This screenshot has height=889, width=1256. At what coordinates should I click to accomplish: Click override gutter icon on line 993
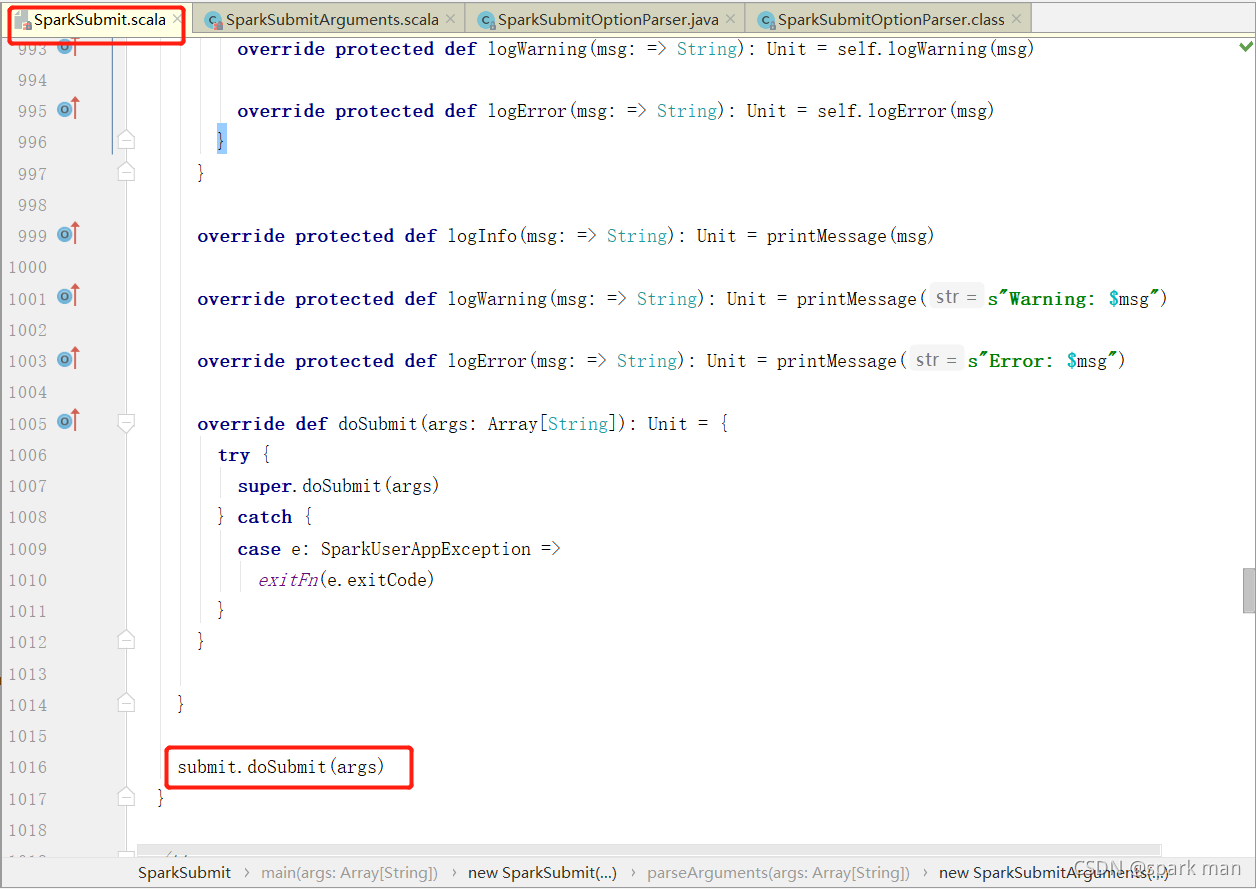[68, 46]
